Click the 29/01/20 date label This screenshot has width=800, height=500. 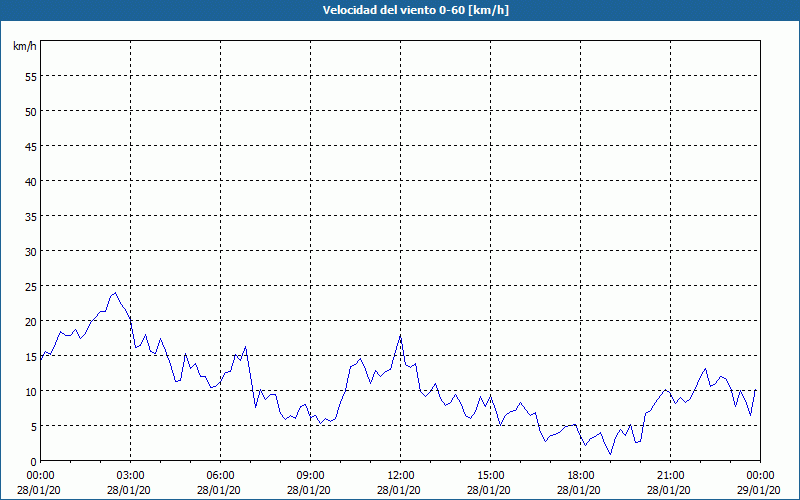tap(759, 490)
